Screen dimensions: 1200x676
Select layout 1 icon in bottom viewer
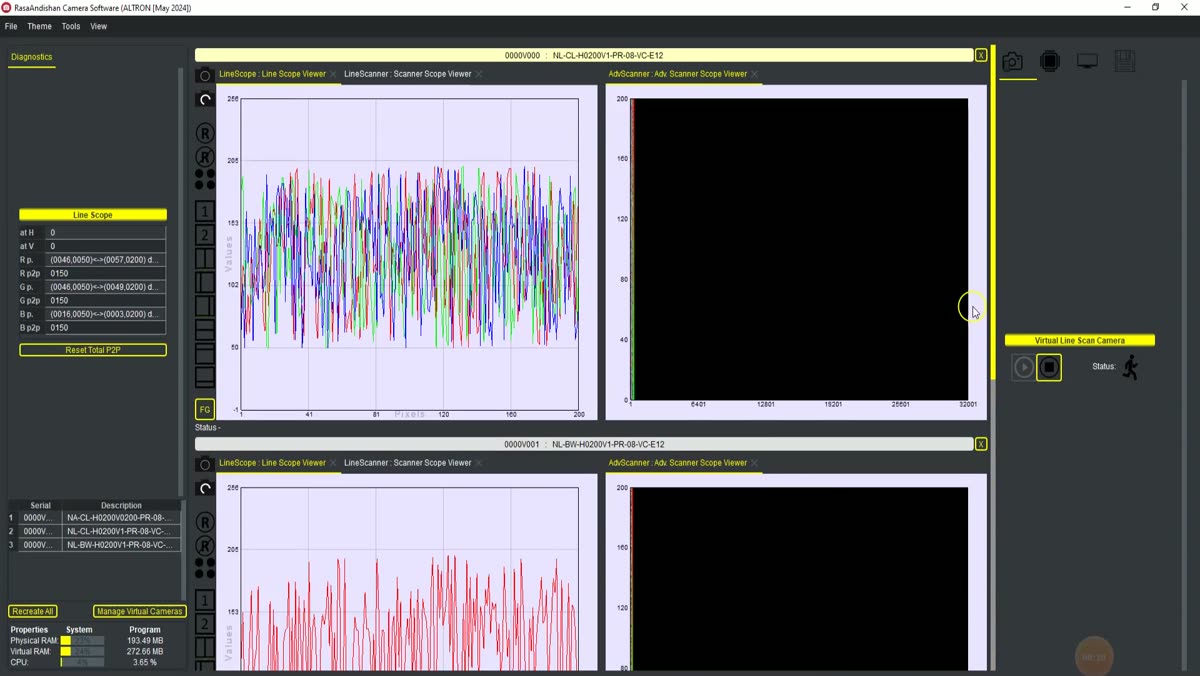[205, 600]
